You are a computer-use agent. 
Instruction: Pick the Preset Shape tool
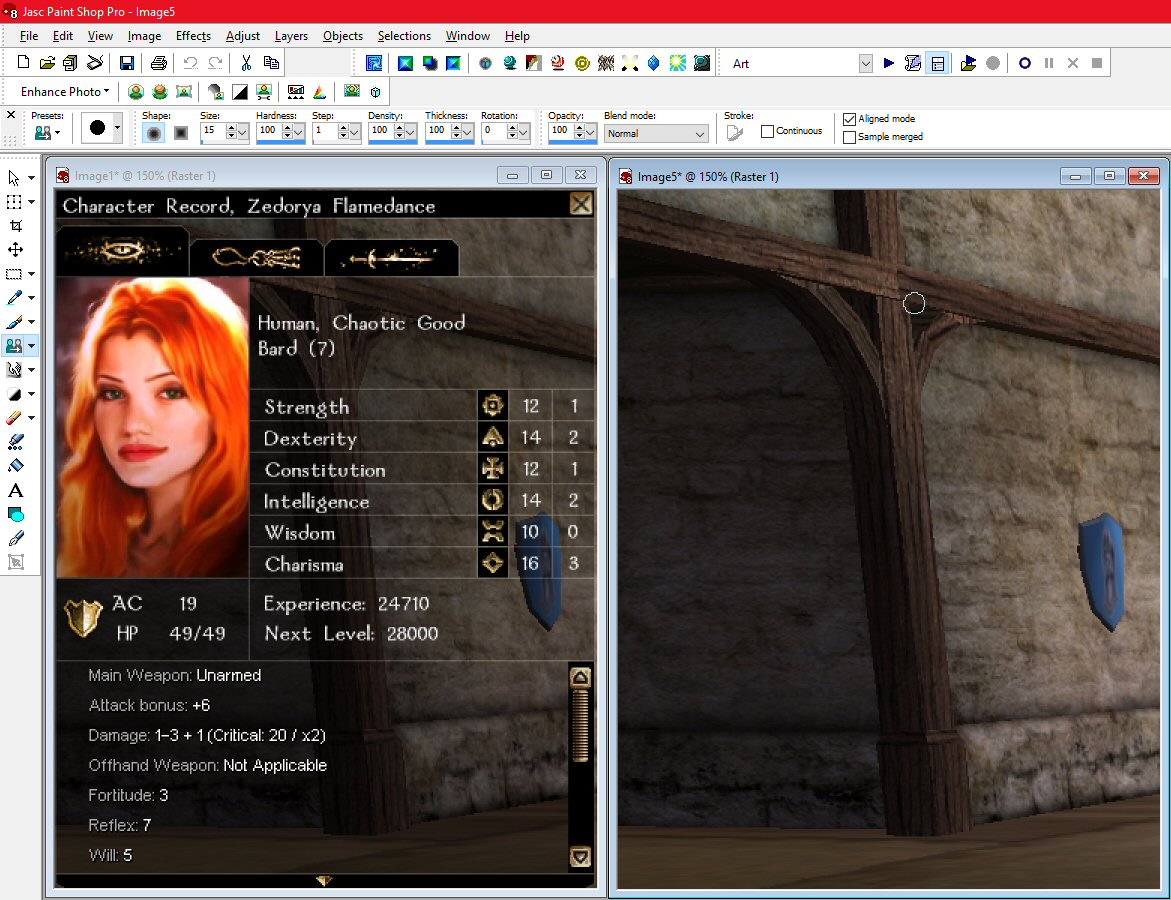point(15,514)
